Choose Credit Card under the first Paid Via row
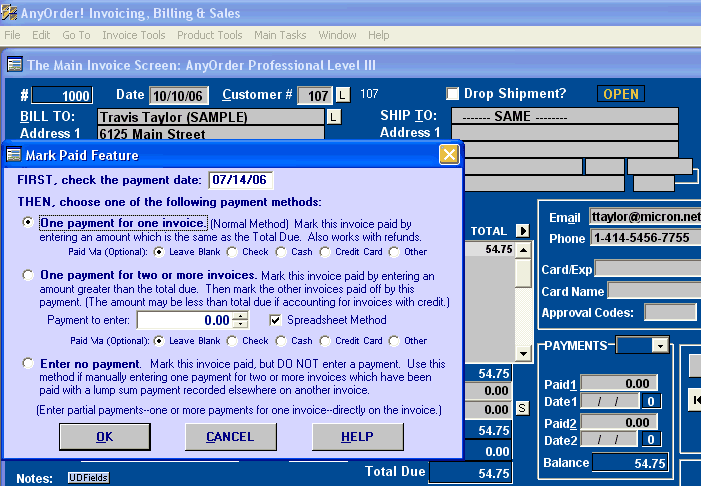 pos(325,252)
